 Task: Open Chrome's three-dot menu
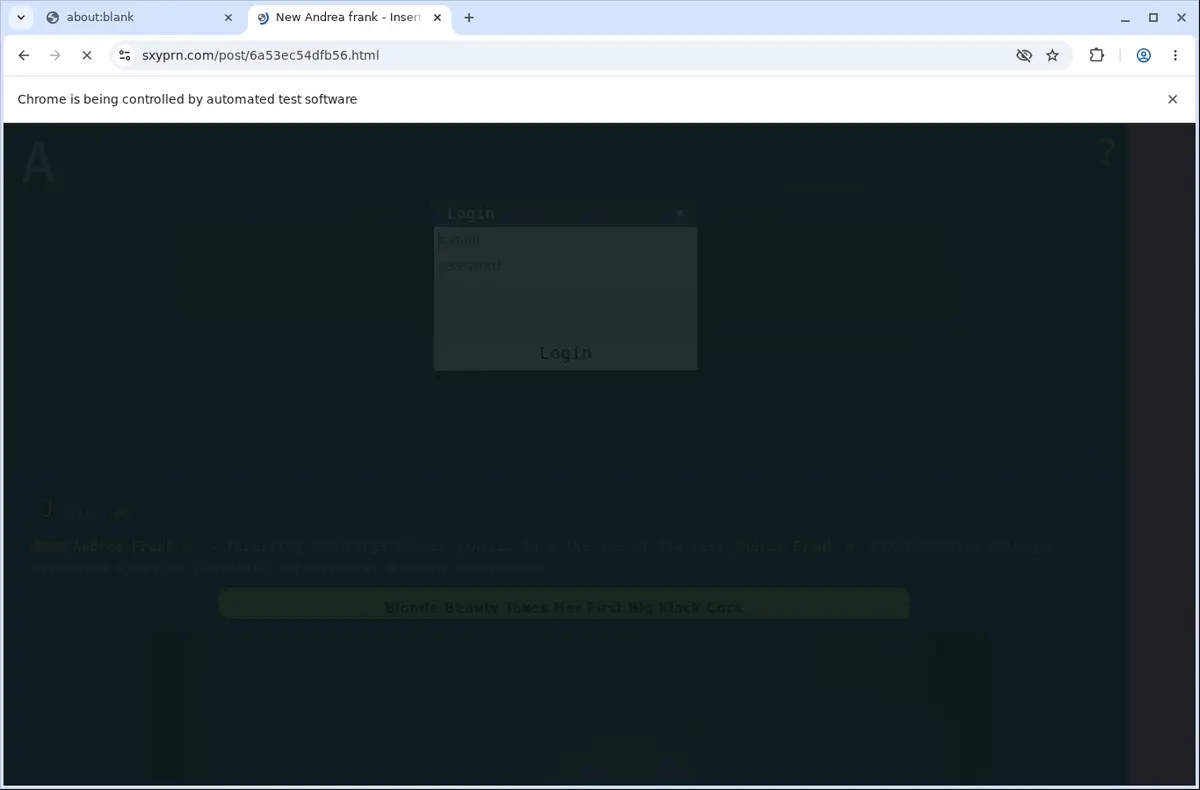pyautogui.click(x=1175, y=55)
